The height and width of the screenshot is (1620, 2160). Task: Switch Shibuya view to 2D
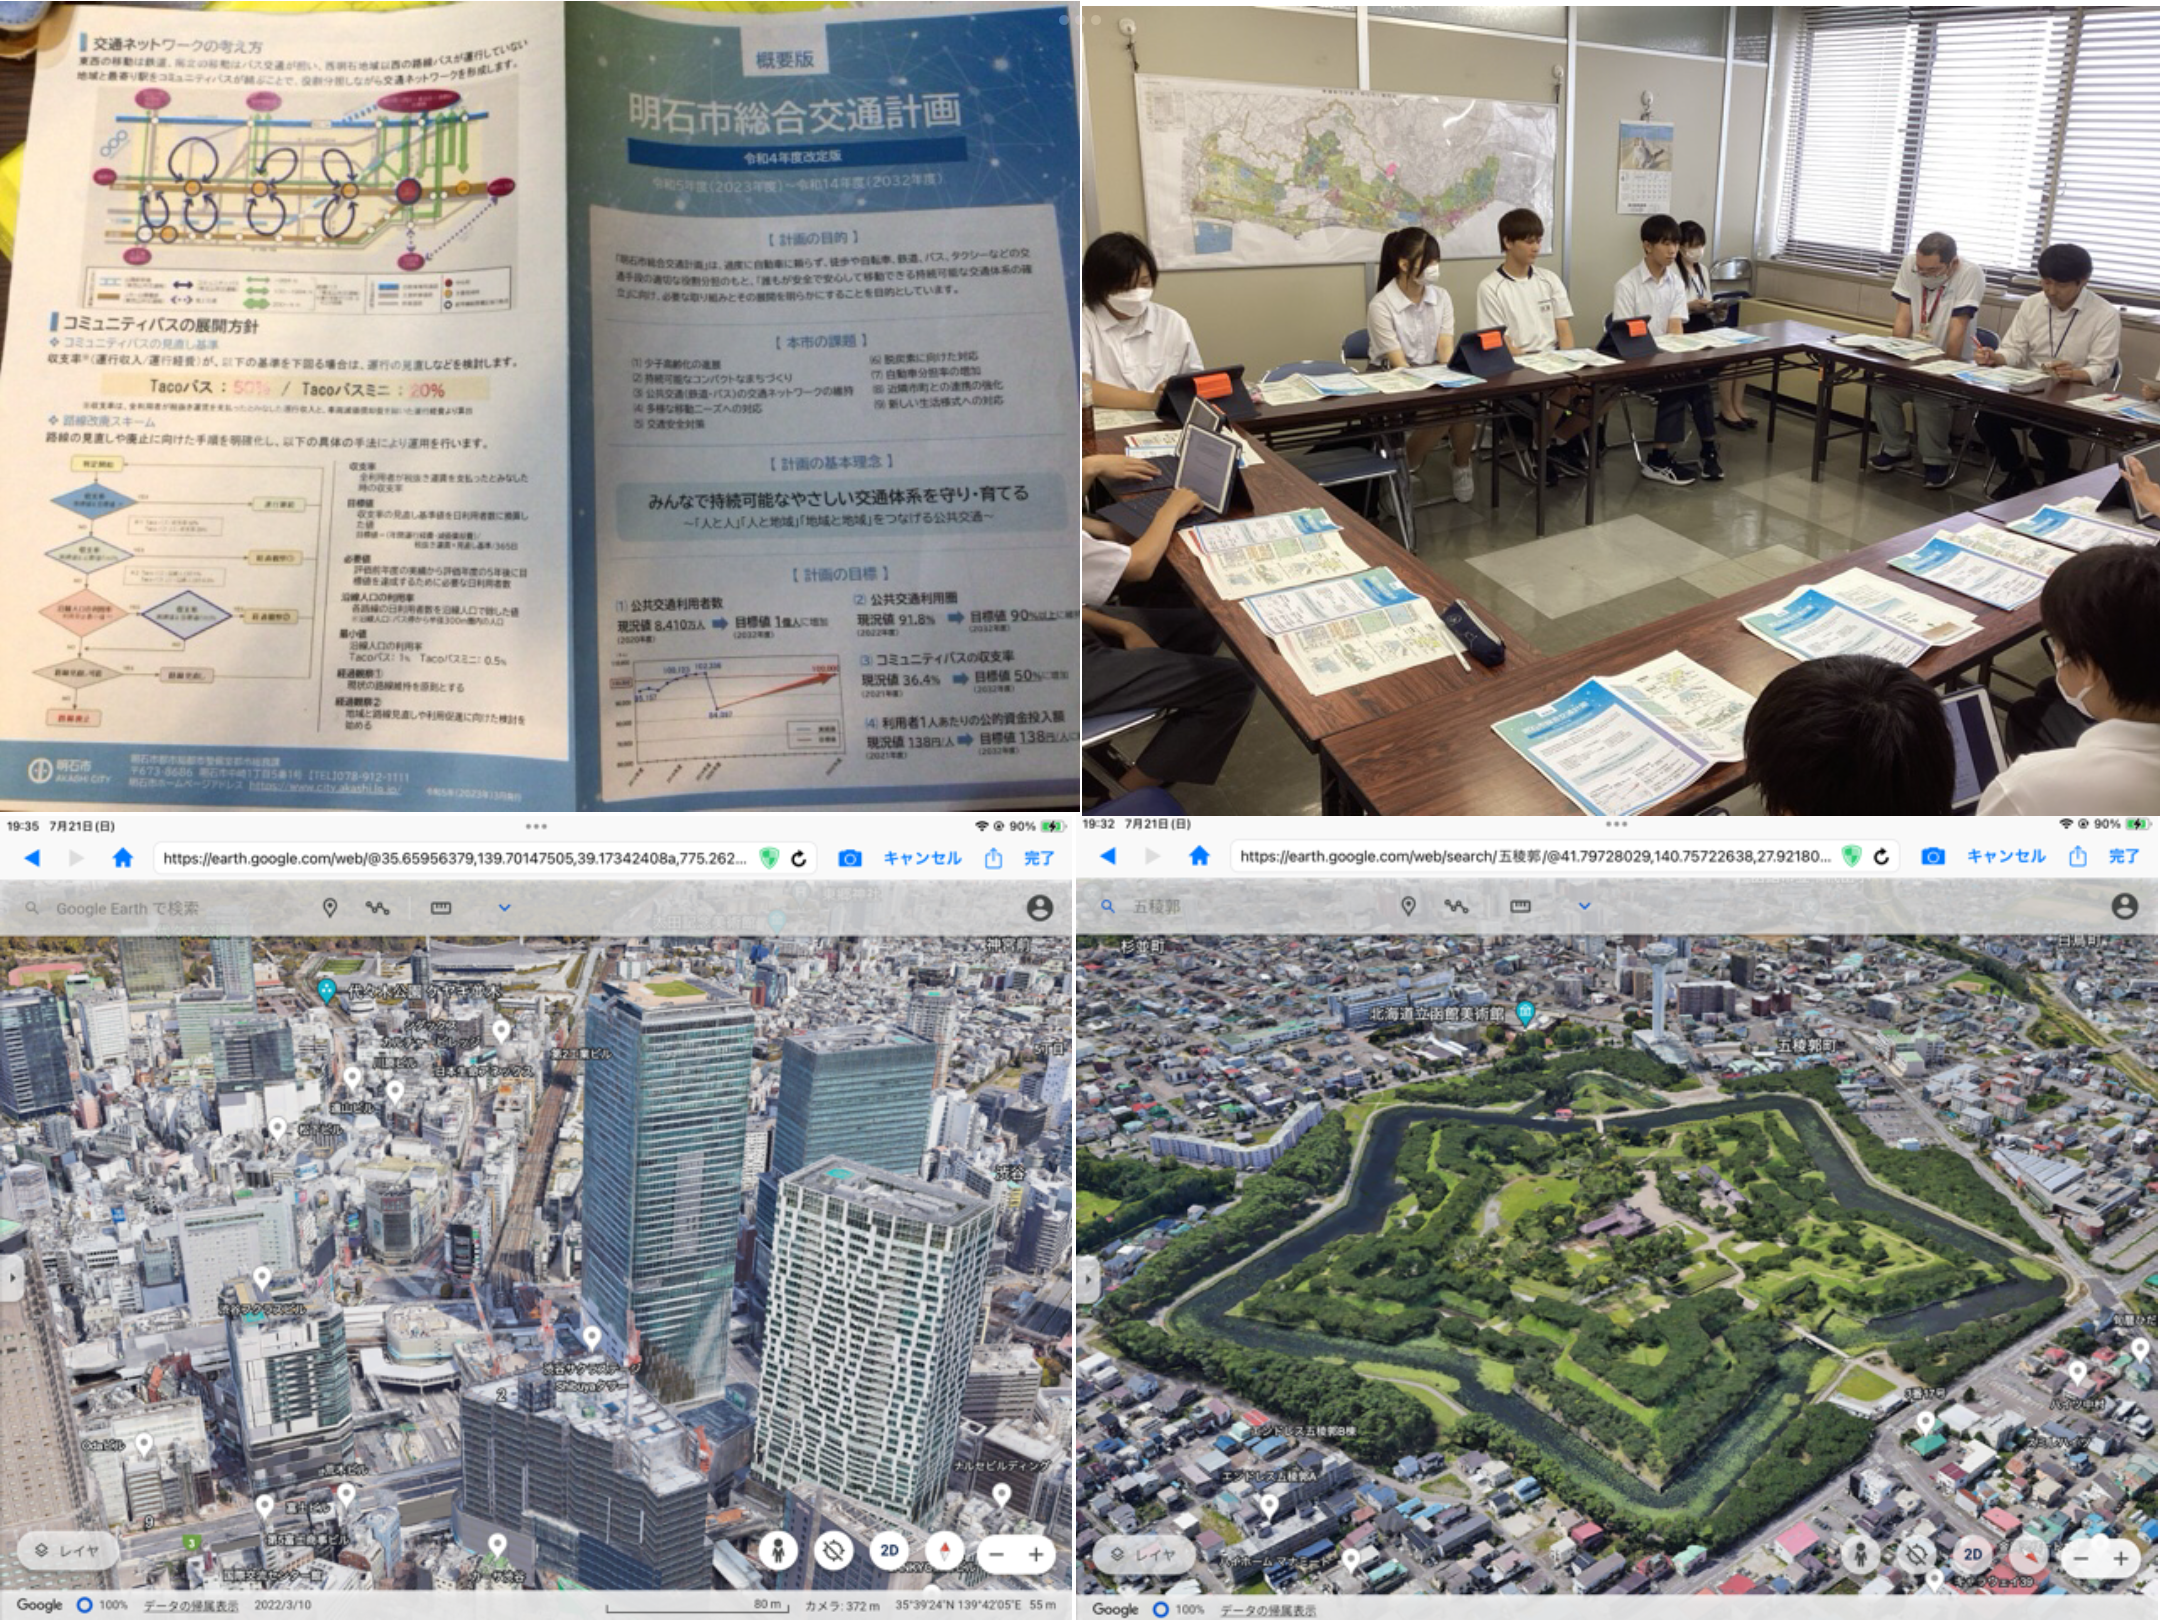[x=889, y=1551]
